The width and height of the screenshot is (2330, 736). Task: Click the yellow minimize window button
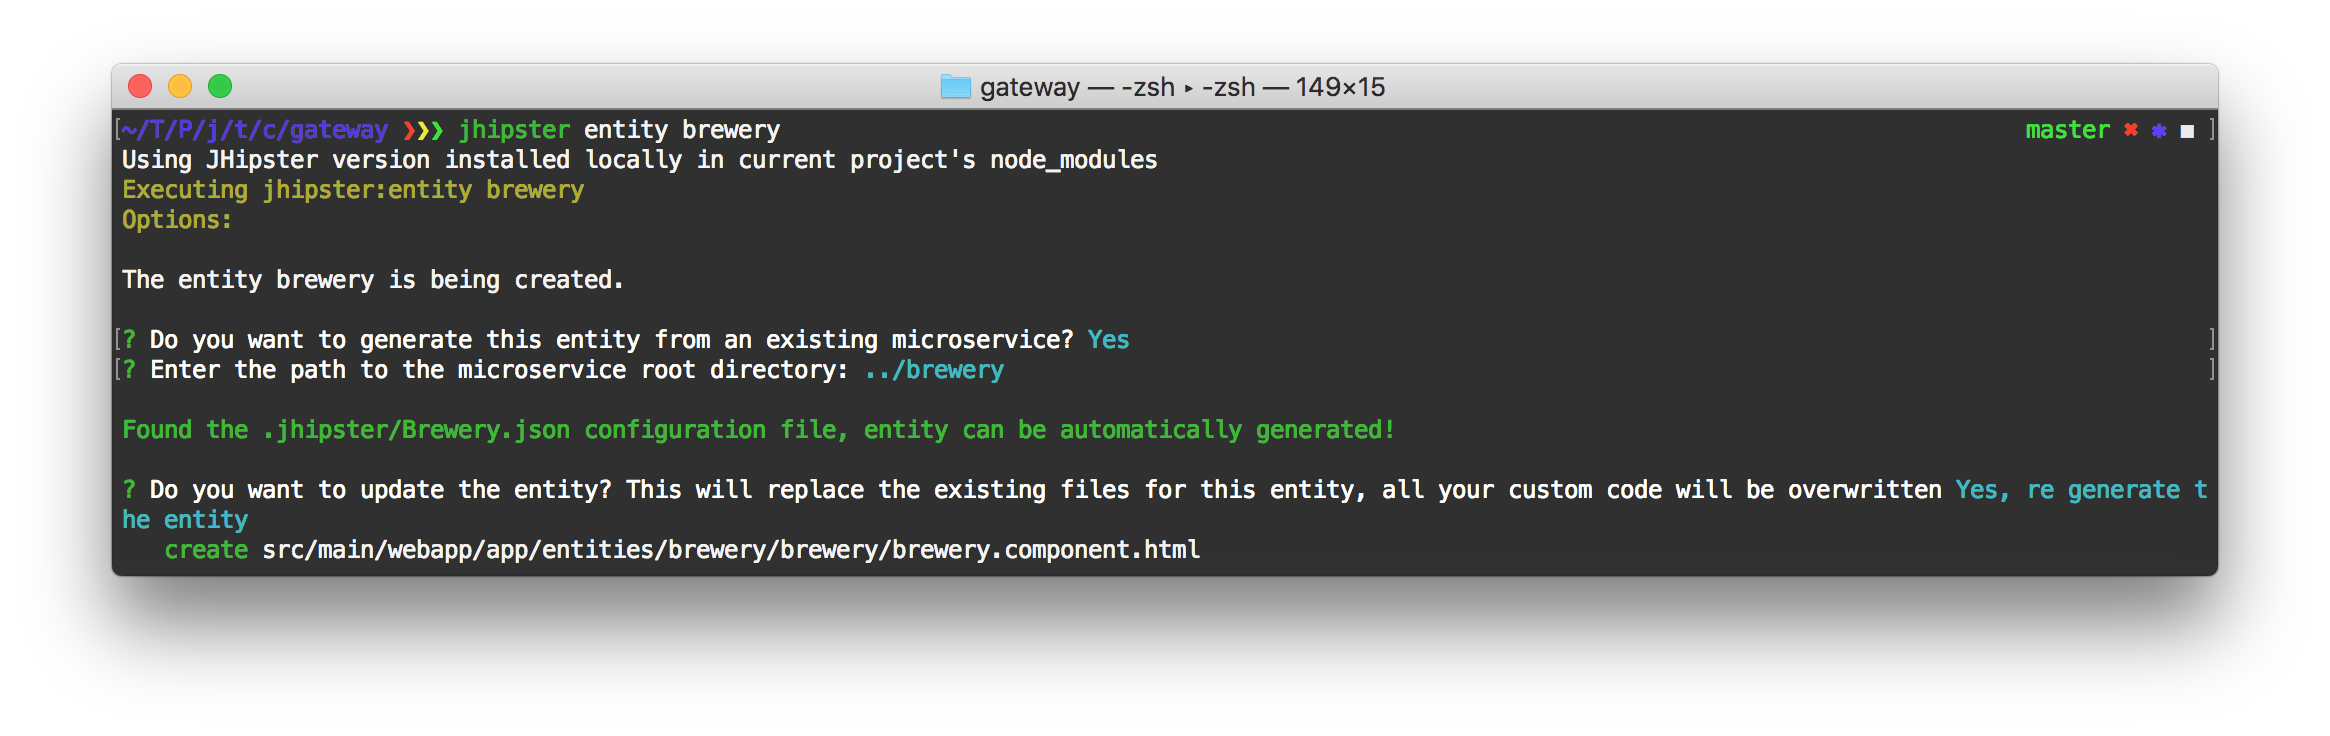180,87
